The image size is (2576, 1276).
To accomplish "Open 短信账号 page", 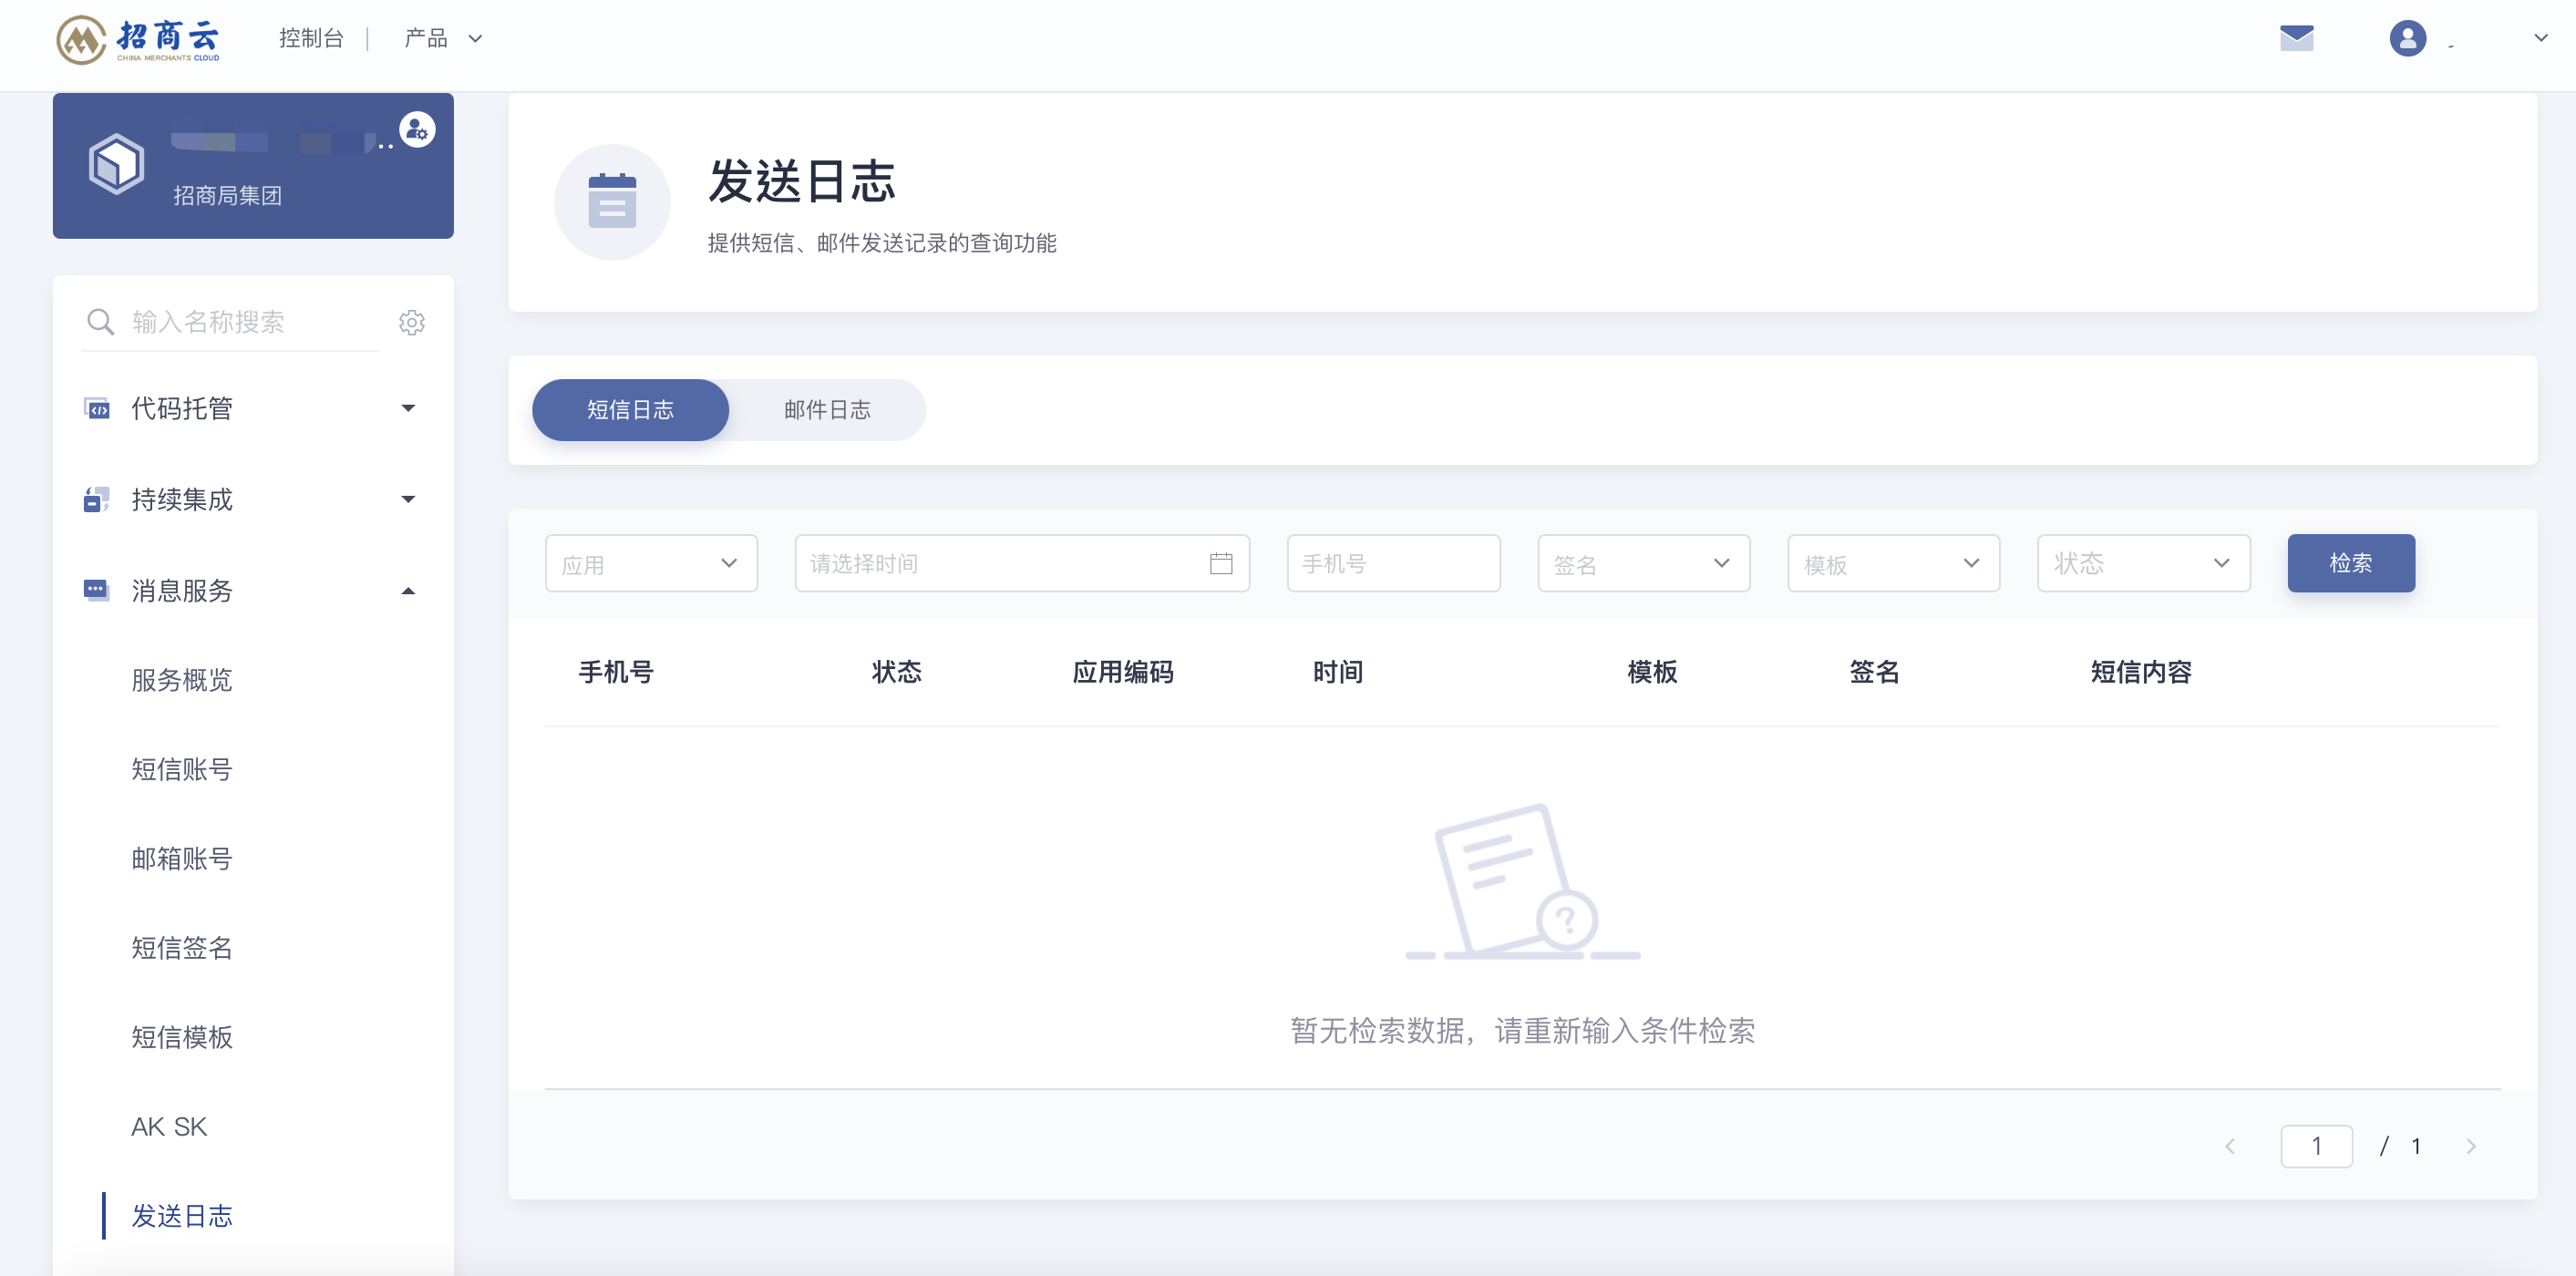I will (x=182, y=769).
